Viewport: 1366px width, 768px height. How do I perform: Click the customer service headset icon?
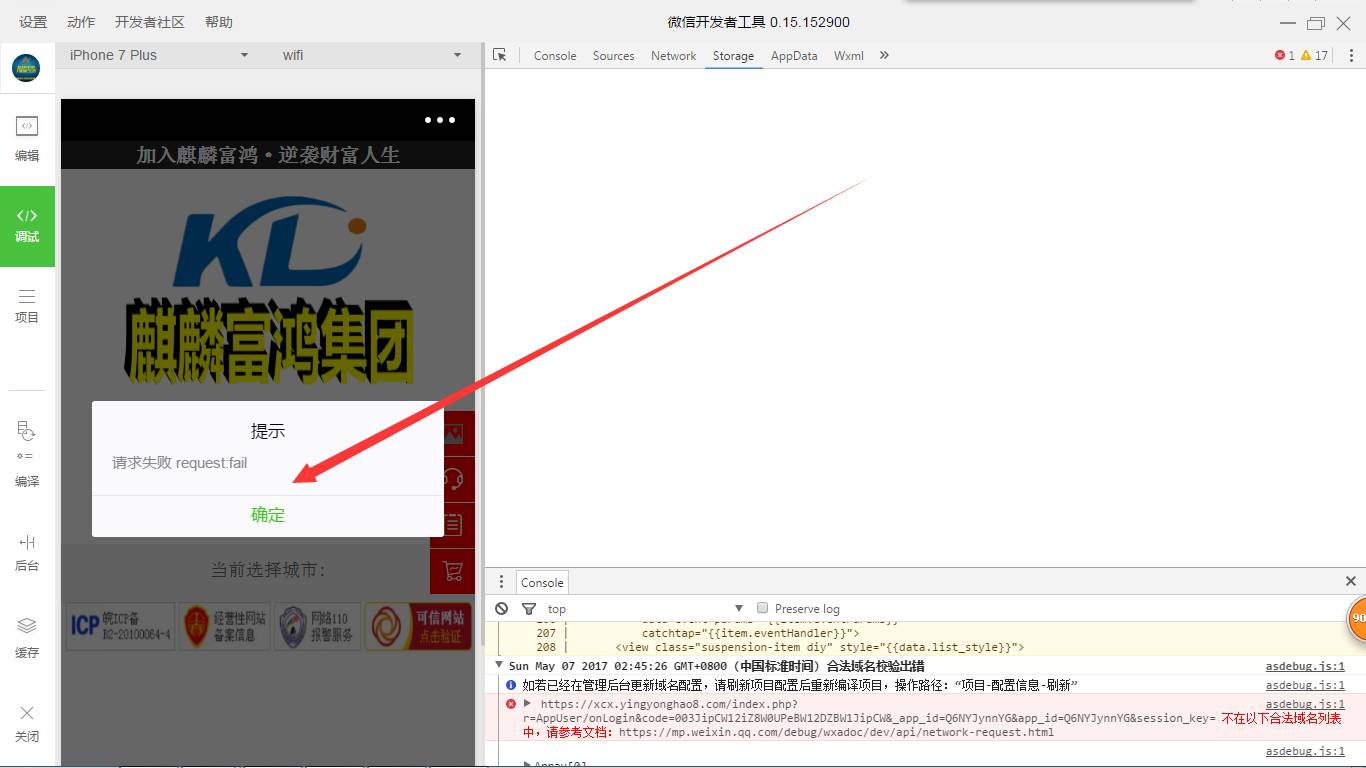coord(453,479)
